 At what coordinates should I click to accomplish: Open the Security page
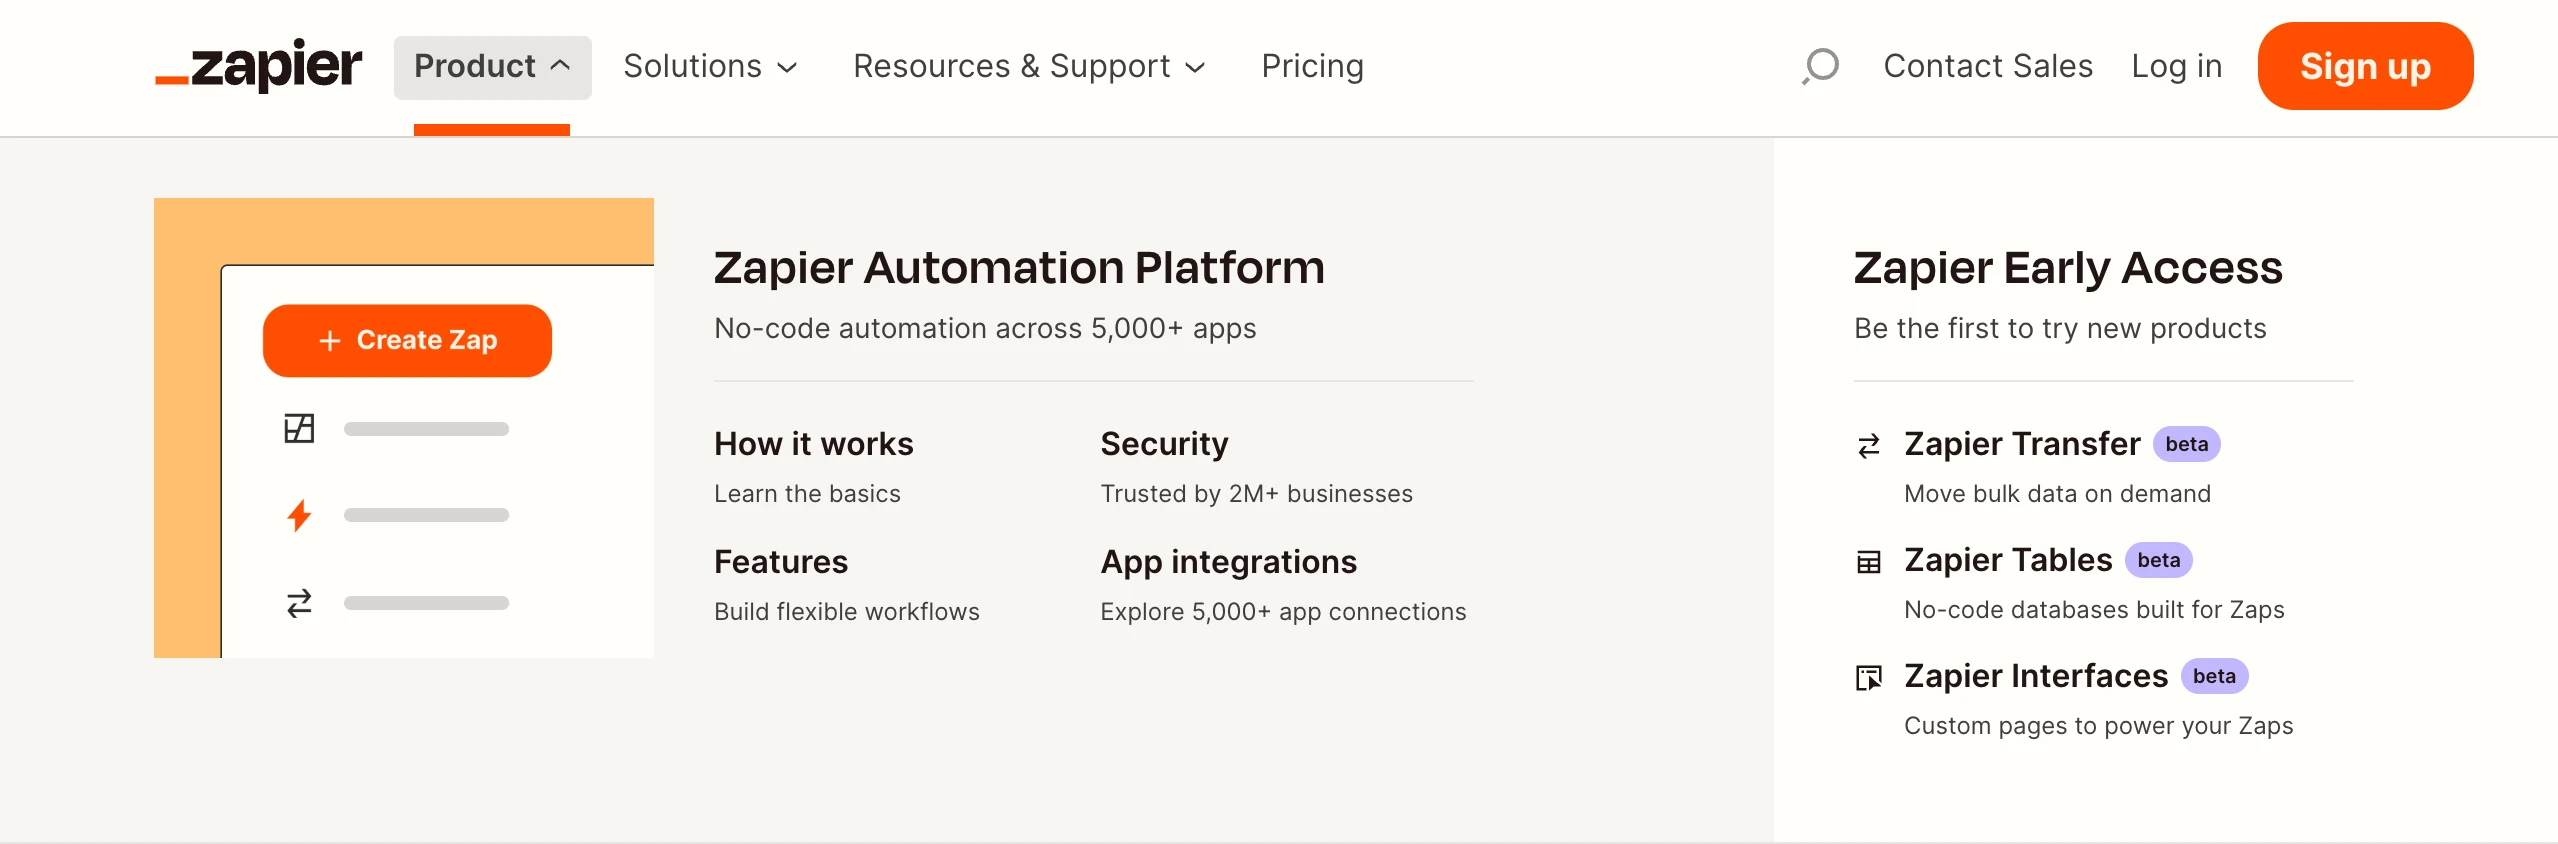[x=1164, y=444]
